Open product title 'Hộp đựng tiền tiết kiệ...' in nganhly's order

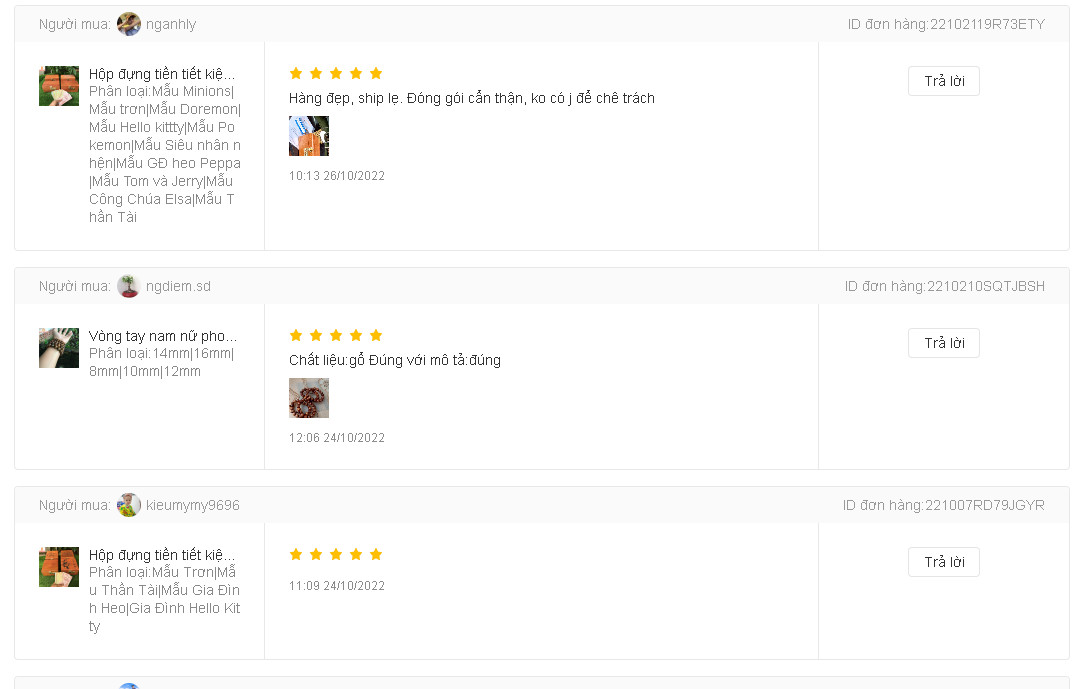pos(162,74)
